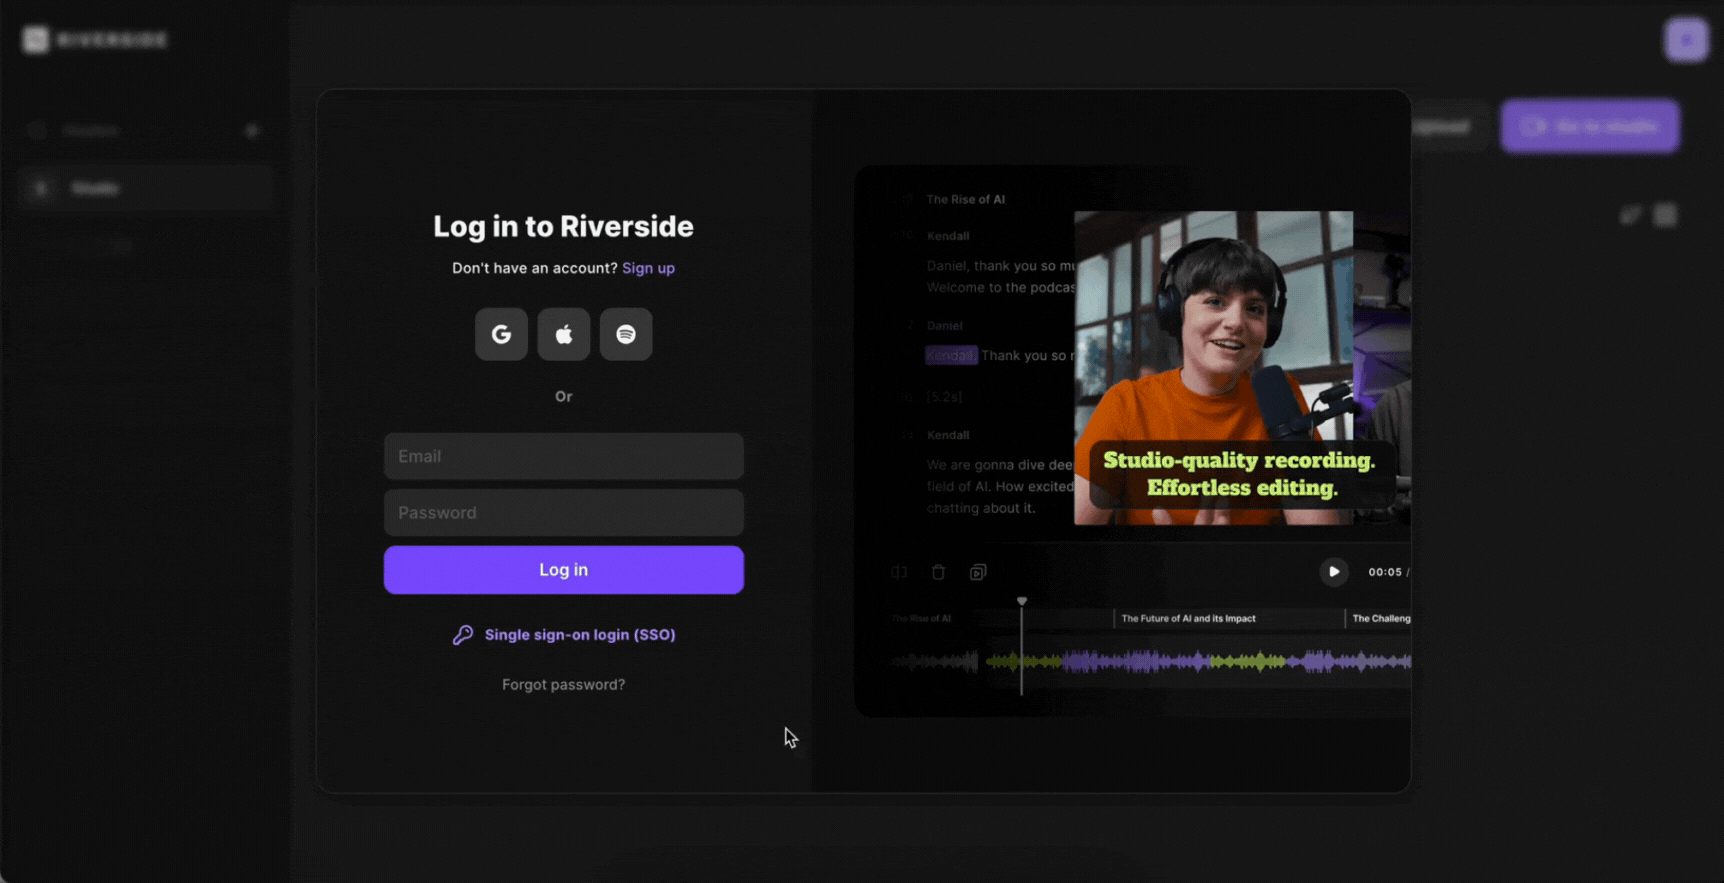Play the editor preview video
Viewport: 1724px width, 883px height.
[1333, 572]
